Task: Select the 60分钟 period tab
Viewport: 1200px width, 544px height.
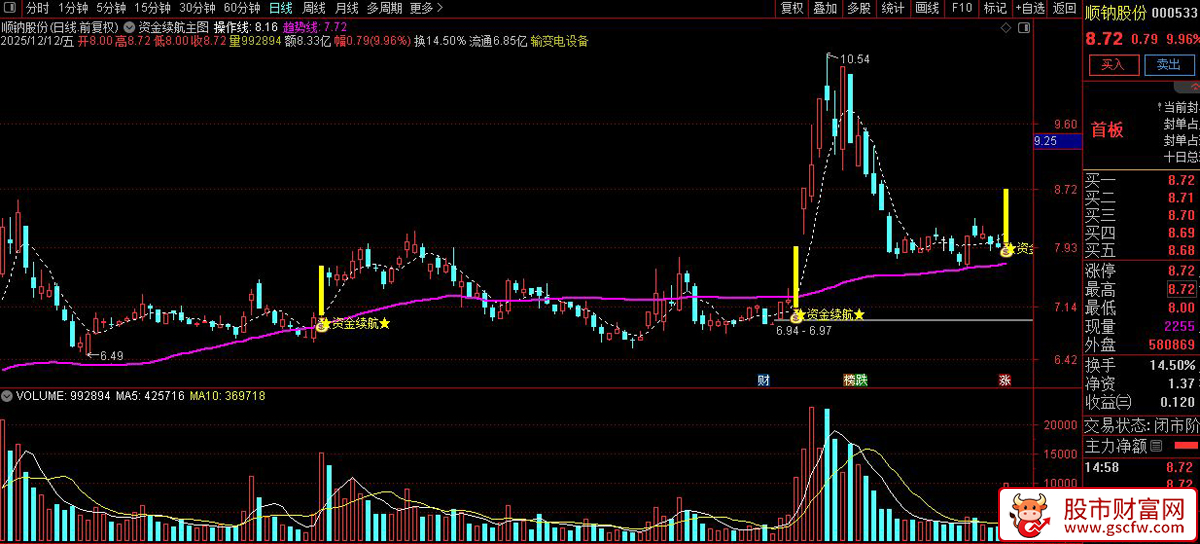Action: coord(242,8)
